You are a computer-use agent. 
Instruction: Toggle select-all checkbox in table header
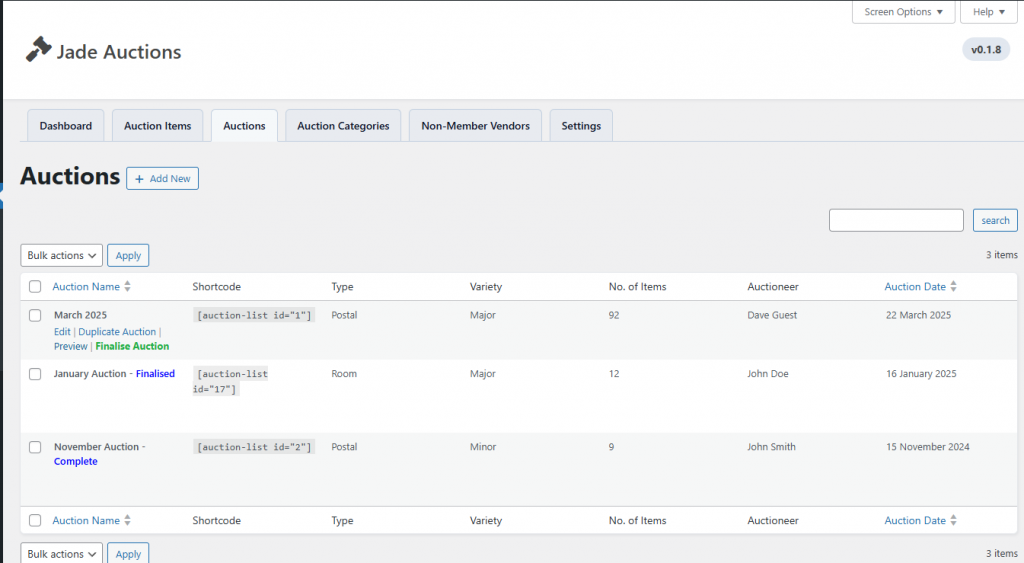35,287
